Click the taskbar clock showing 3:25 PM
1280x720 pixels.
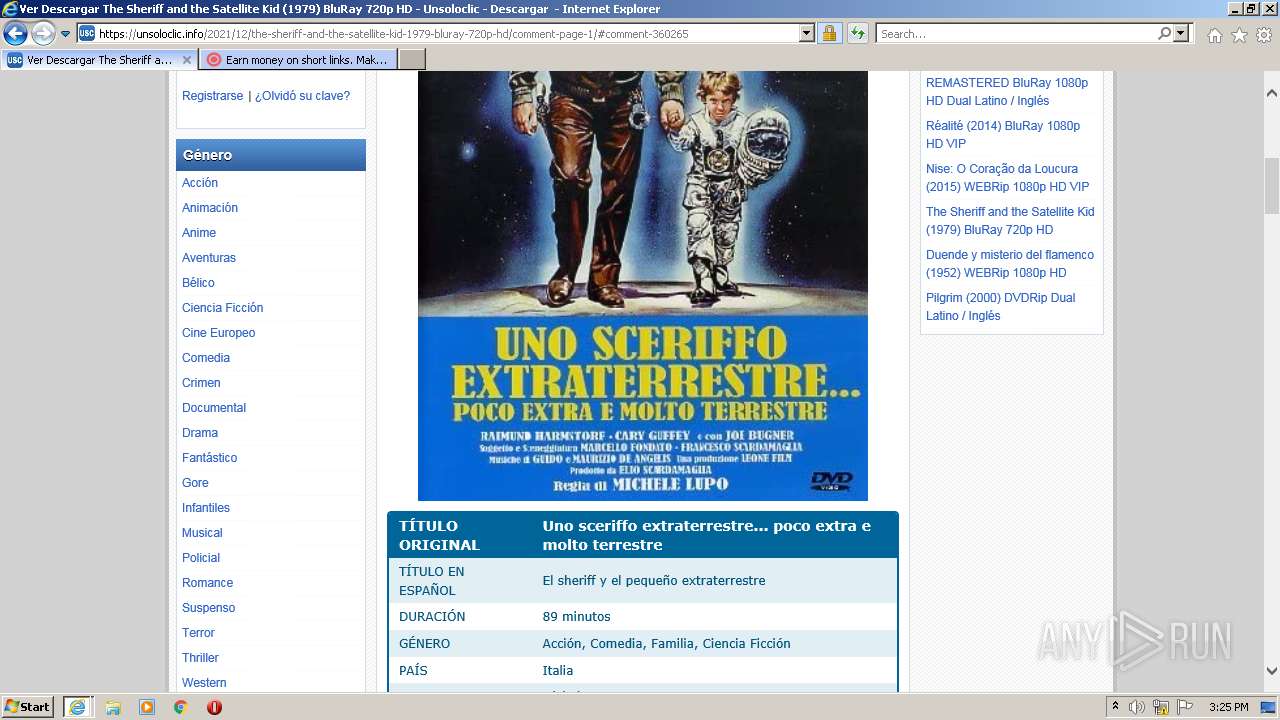pos(1228,707)
